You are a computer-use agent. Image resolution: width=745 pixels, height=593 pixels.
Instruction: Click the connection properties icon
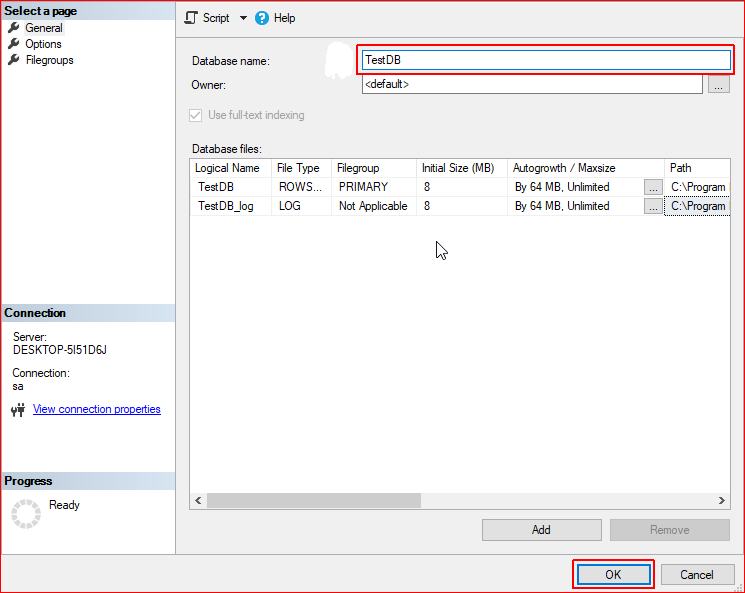click(x=18, y=410)
